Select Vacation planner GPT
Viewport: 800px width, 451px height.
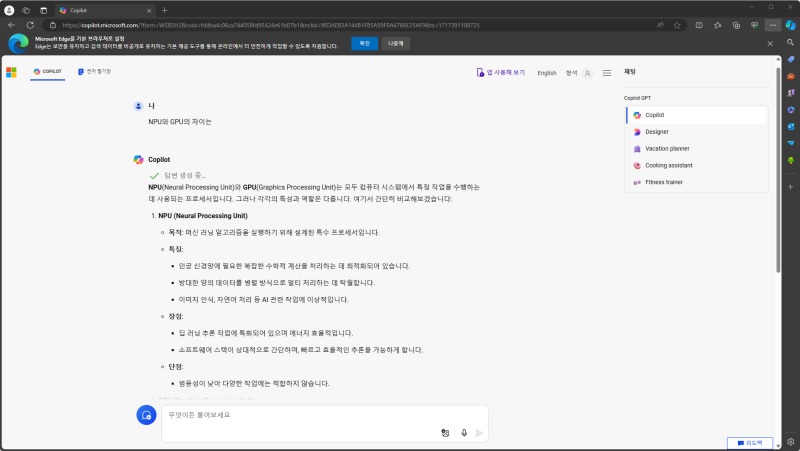(696, 148)
